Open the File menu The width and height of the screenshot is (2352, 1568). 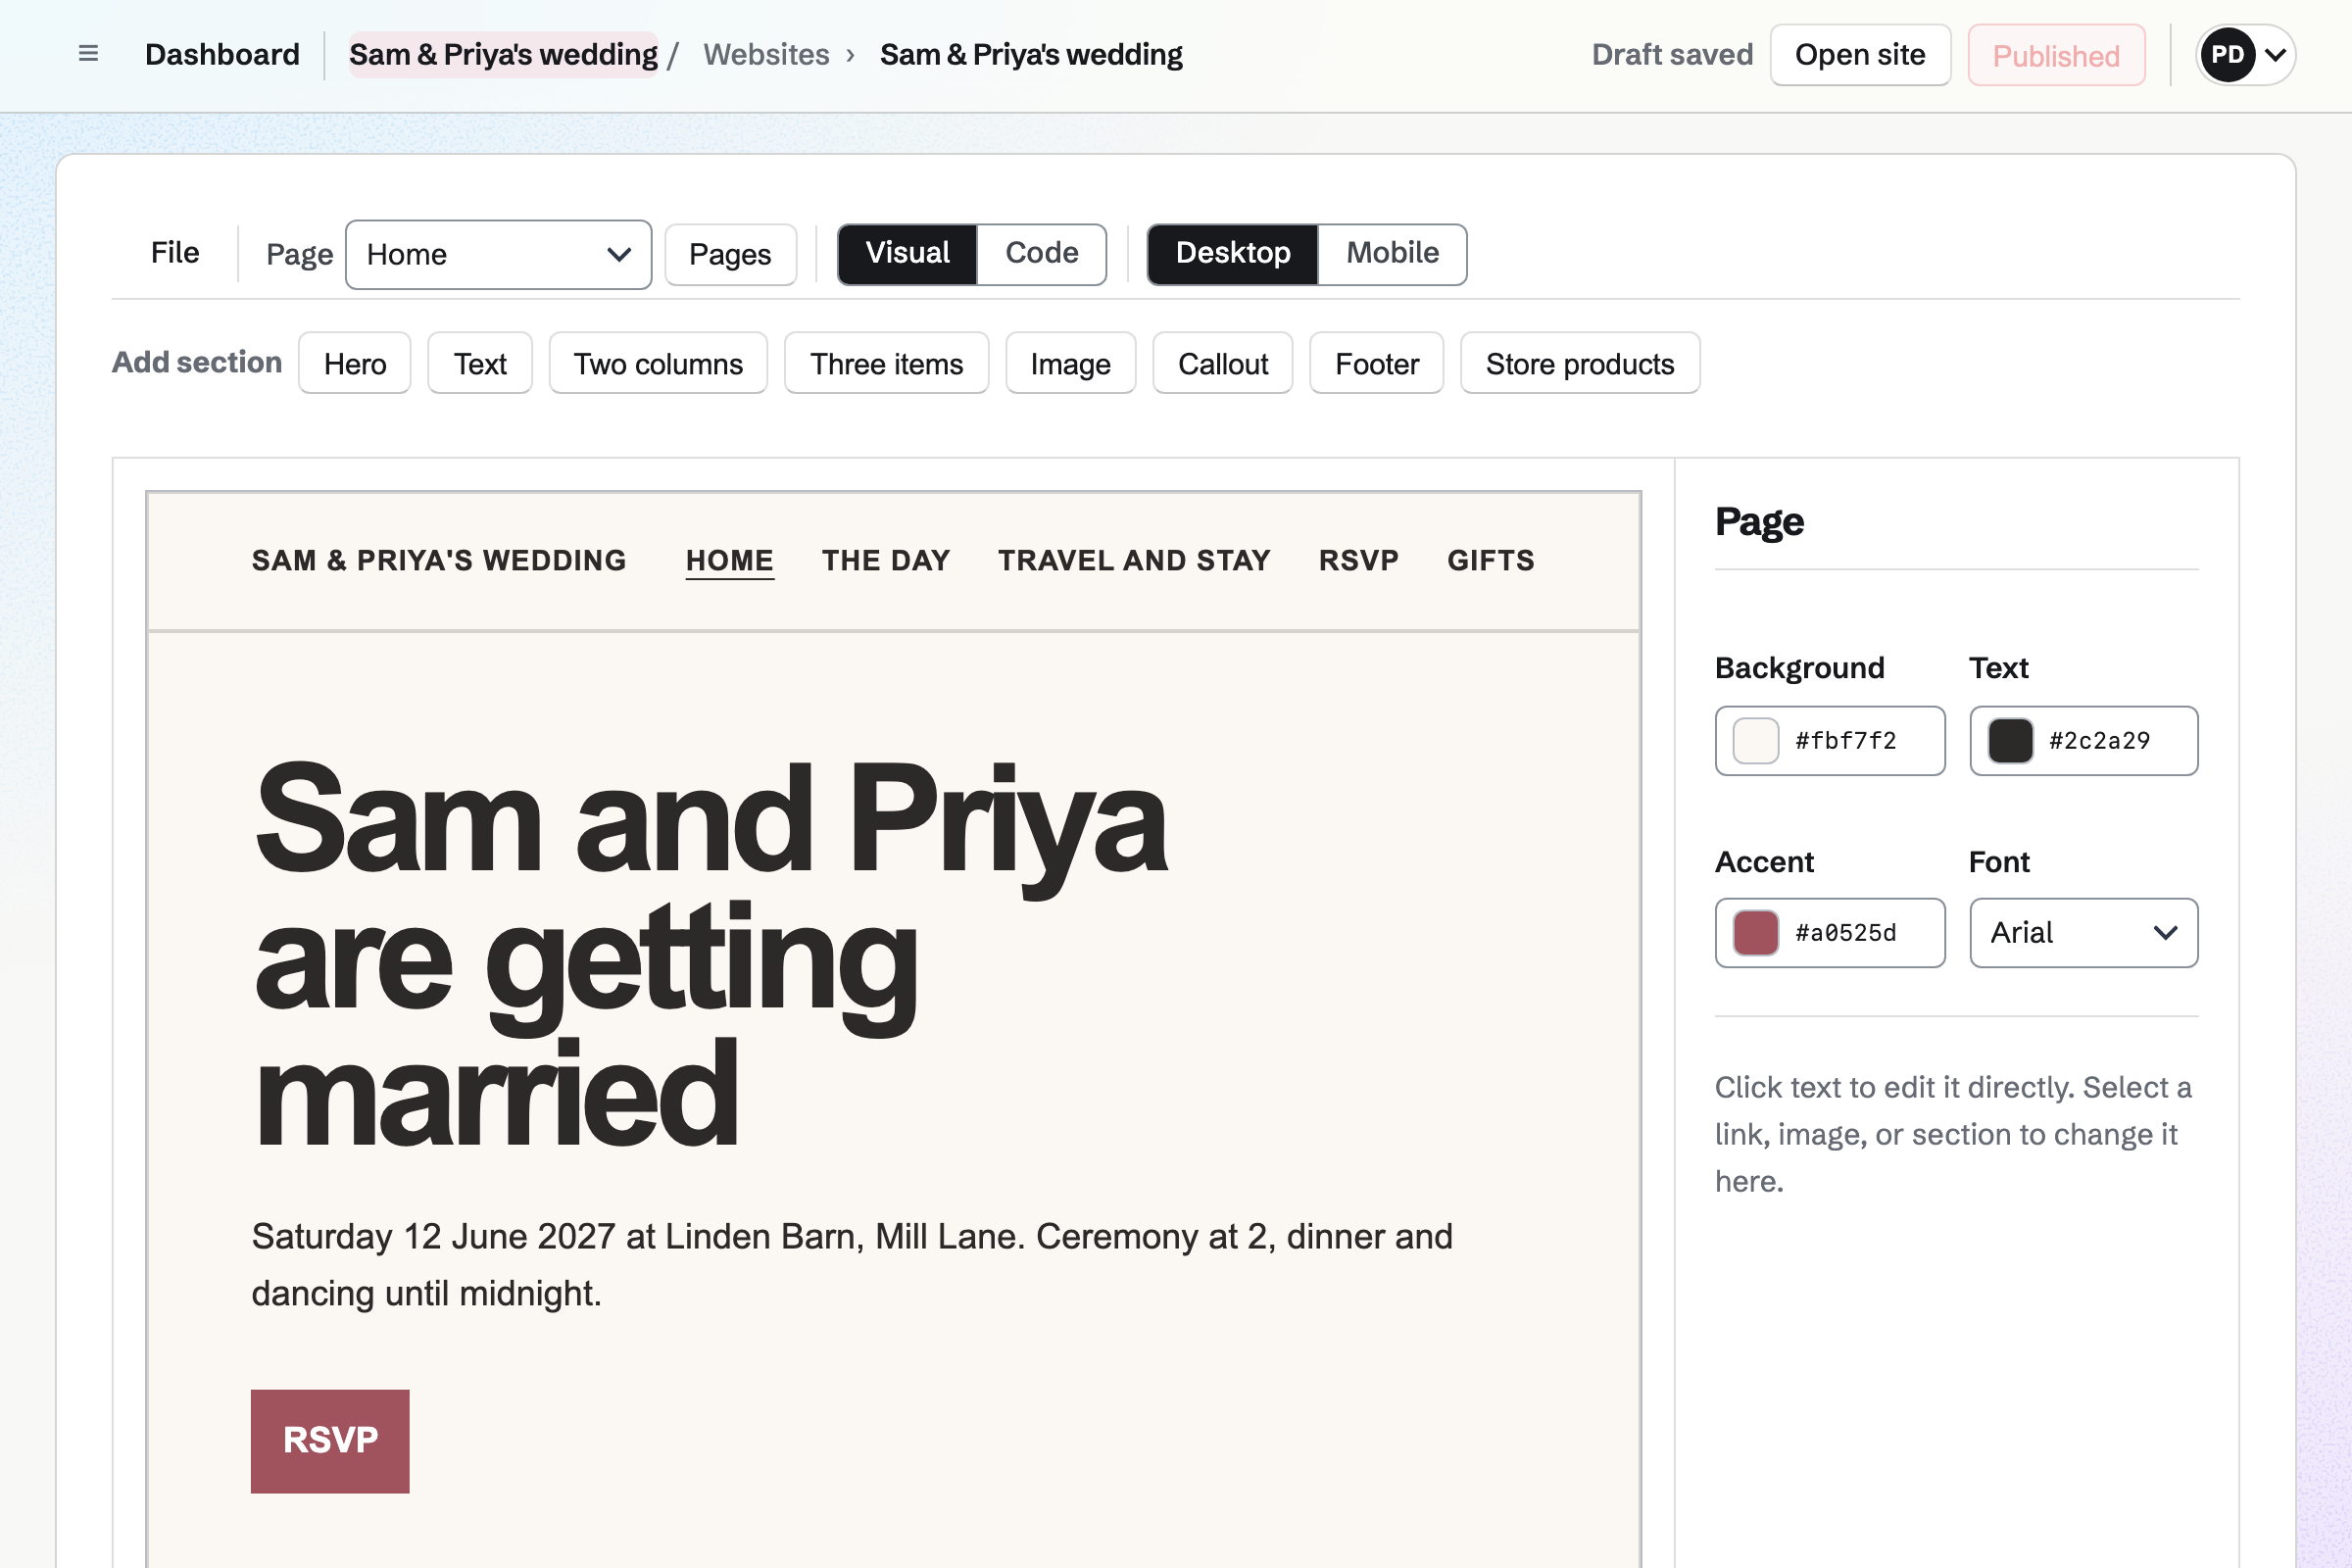pos(175,253)
